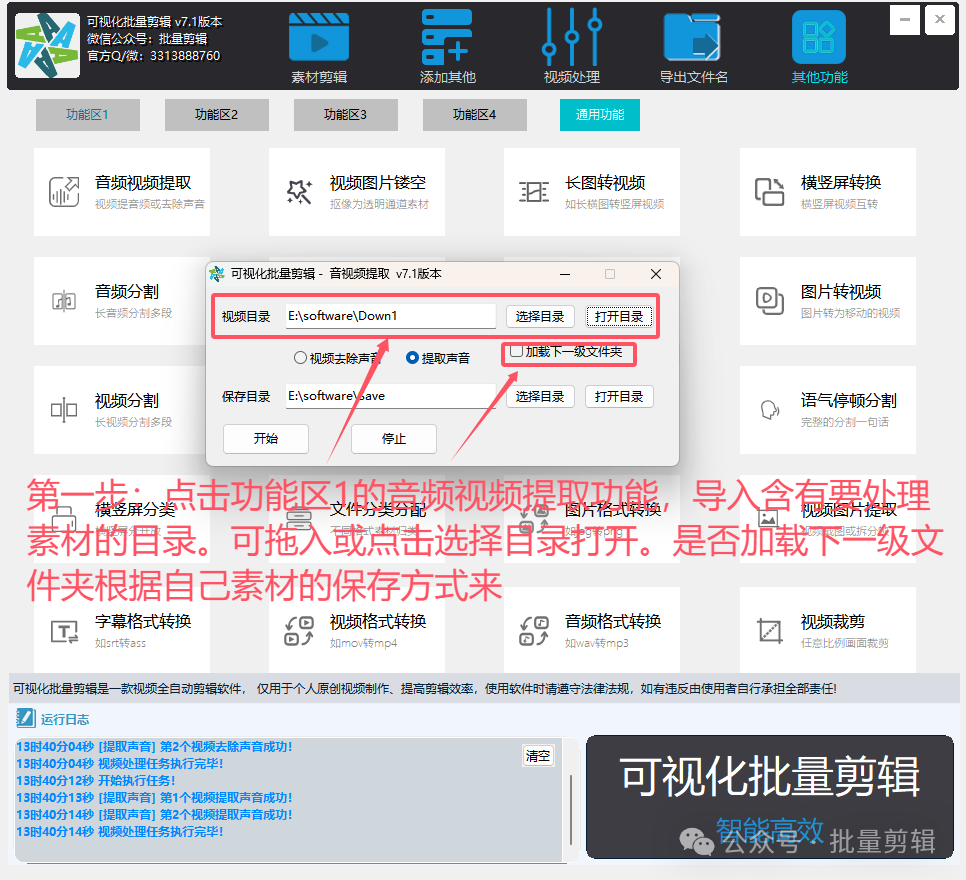Close the 音视频提取 dialog window
The image size is (966, 880).
pos(656,274)
